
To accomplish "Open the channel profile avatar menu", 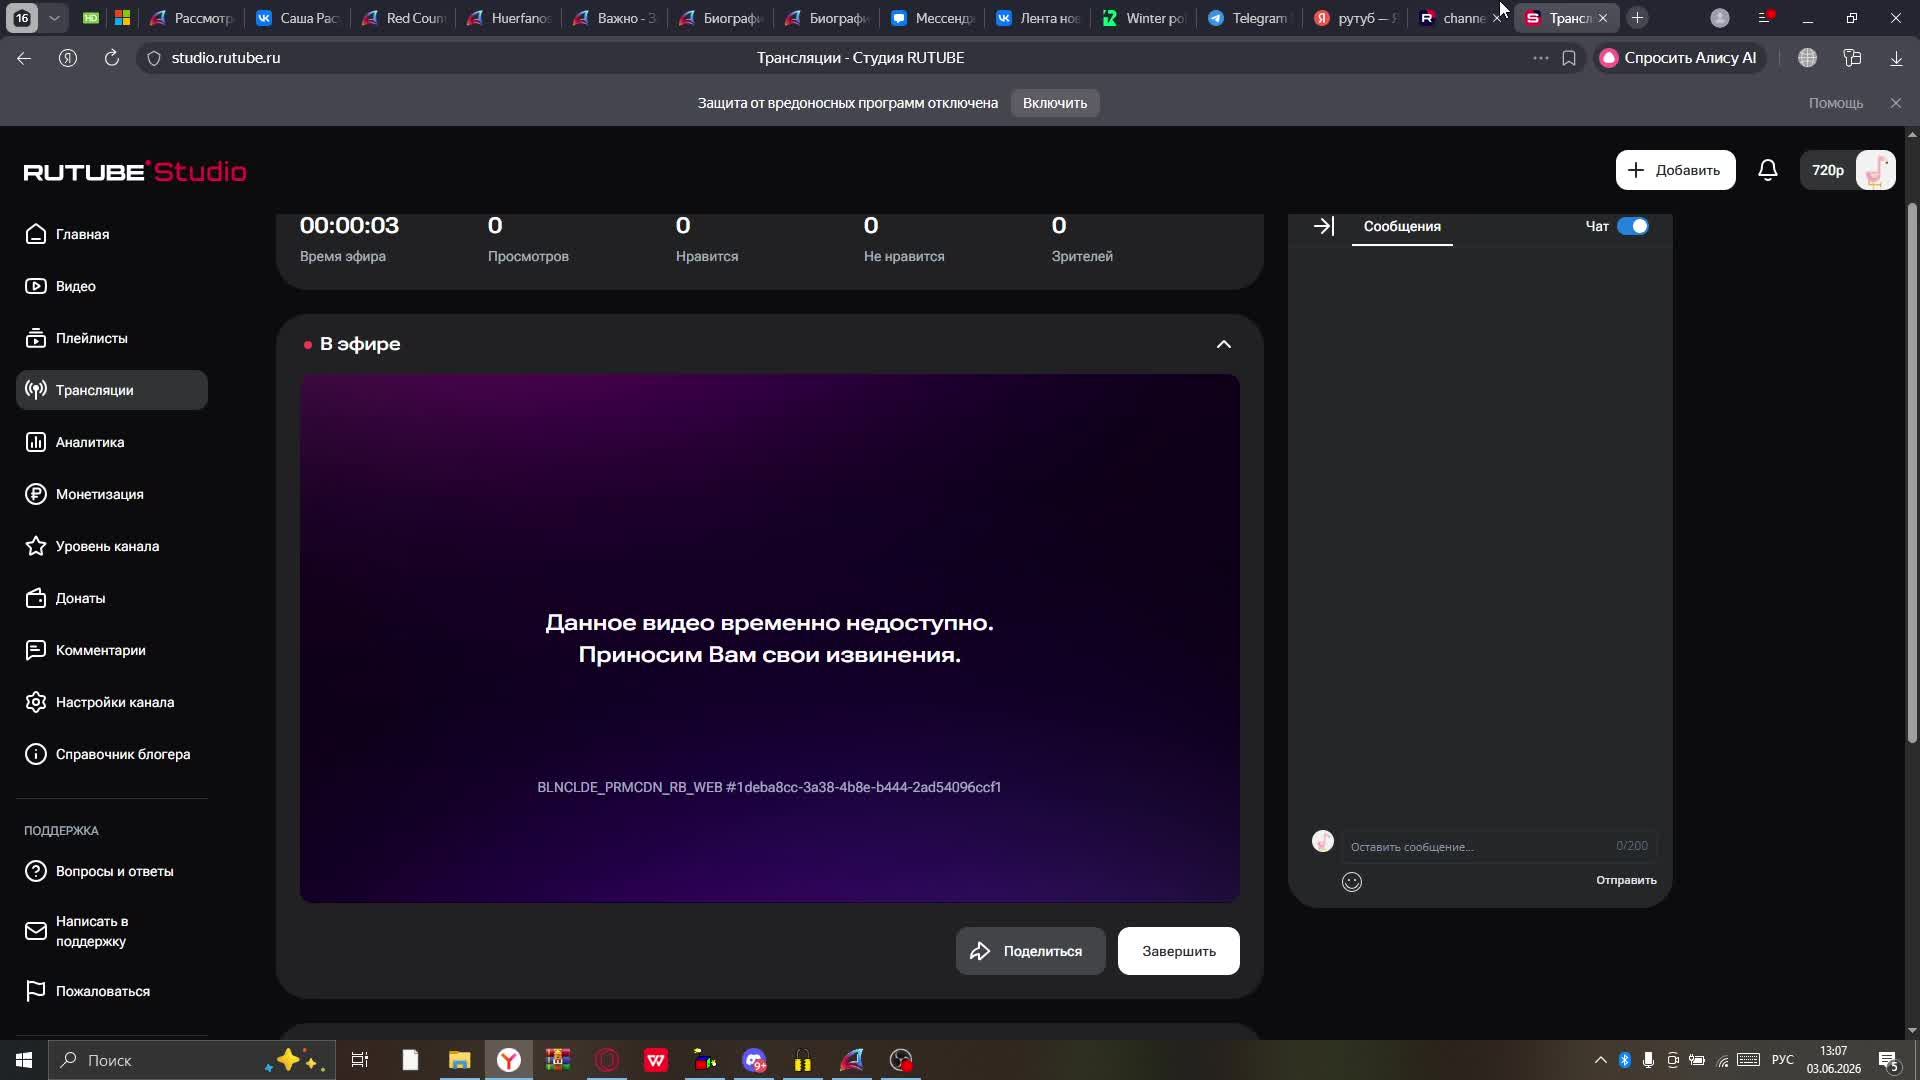I will 1875,170.
